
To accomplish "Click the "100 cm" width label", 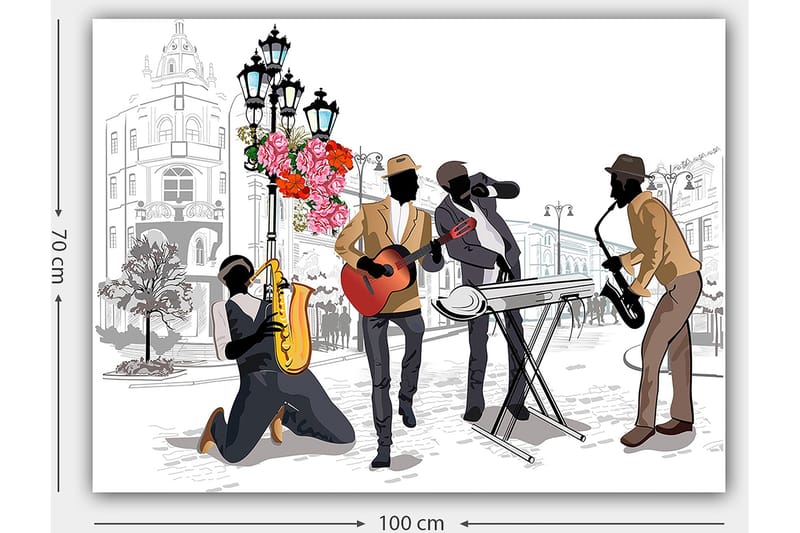I will [x=411, y=522].
